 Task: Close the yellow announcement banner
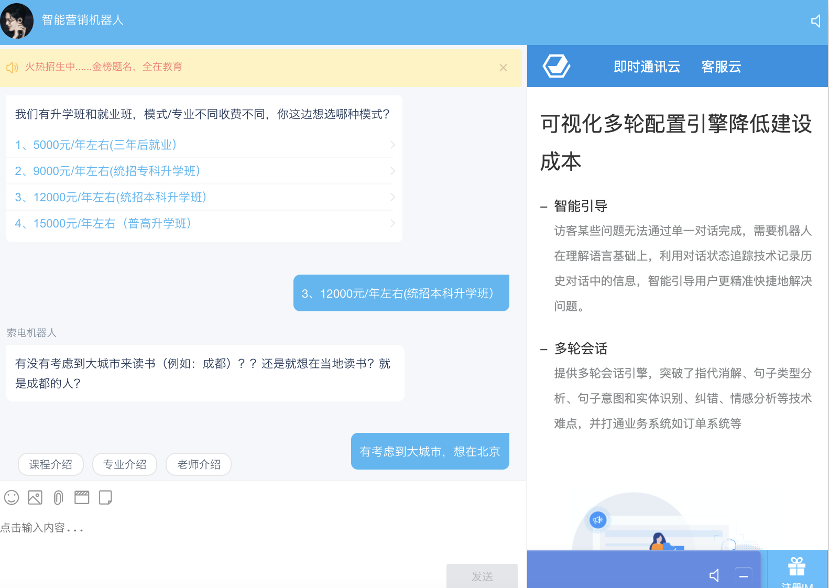[503, 67]
